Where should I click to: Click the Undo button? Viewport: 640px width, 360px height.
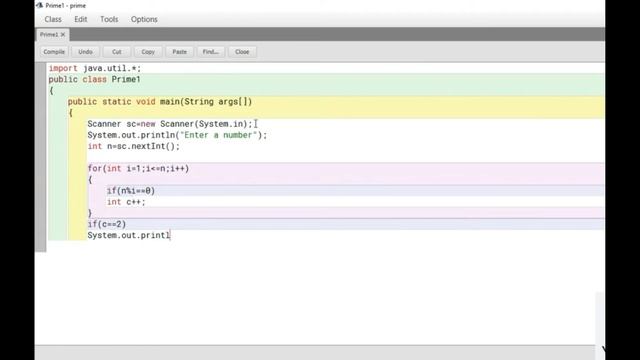tap(85, 52)
